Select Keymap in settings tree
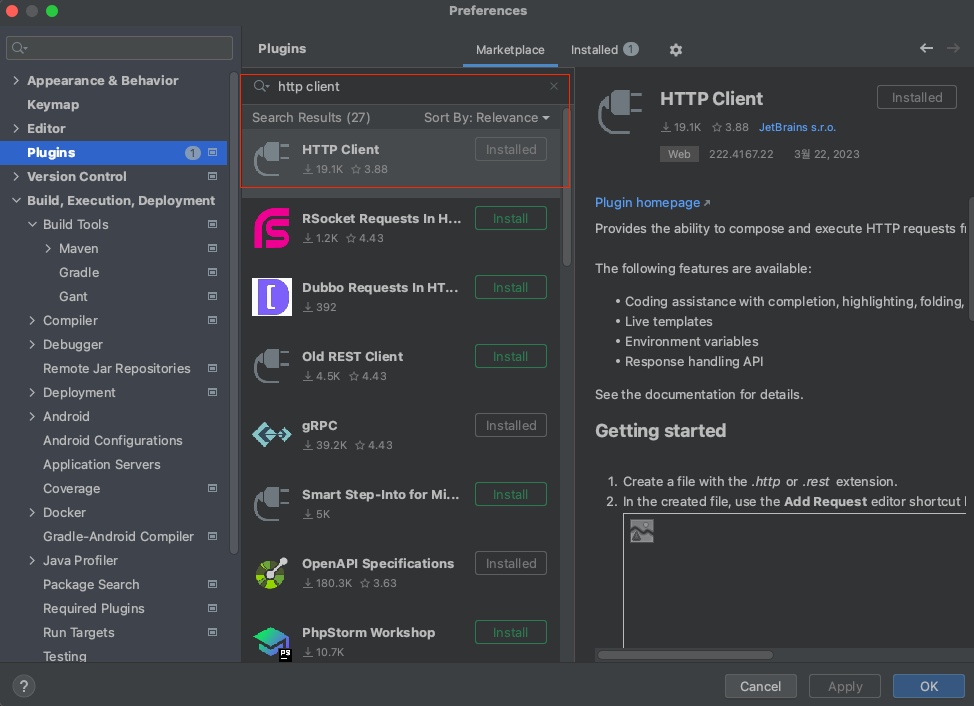 (x=53, y=104)
